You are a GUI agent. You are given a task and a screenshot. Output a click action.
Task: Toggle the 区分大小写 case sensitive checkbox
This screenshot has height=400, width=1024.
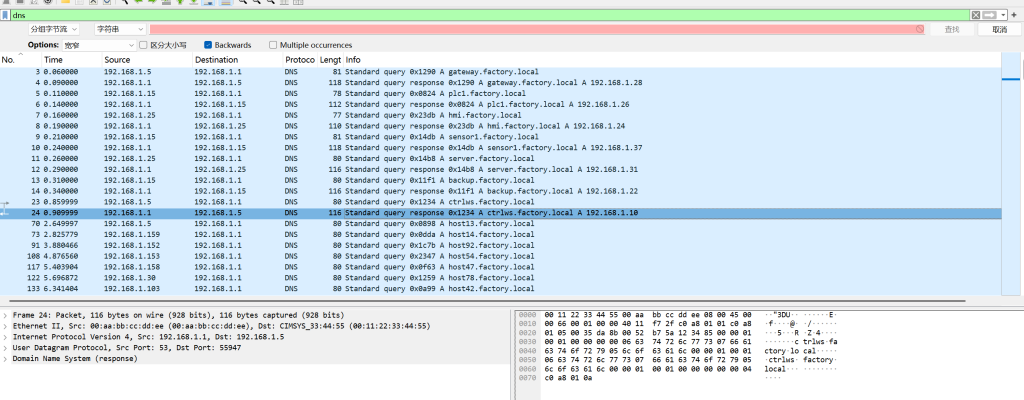tap(143, 45)
